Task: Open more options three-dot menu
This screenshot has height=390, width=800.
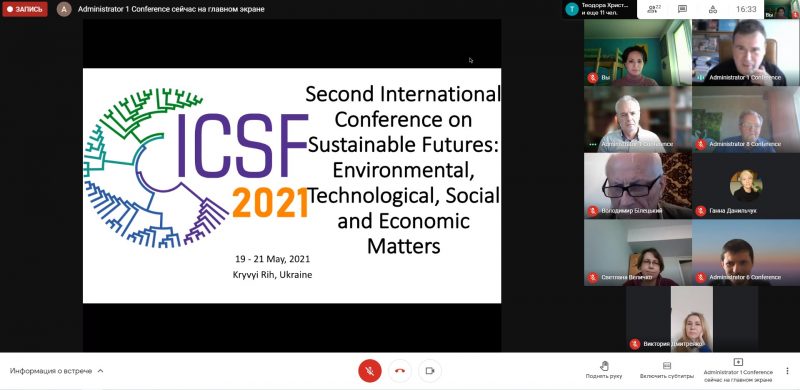Action: coord(787,371)
